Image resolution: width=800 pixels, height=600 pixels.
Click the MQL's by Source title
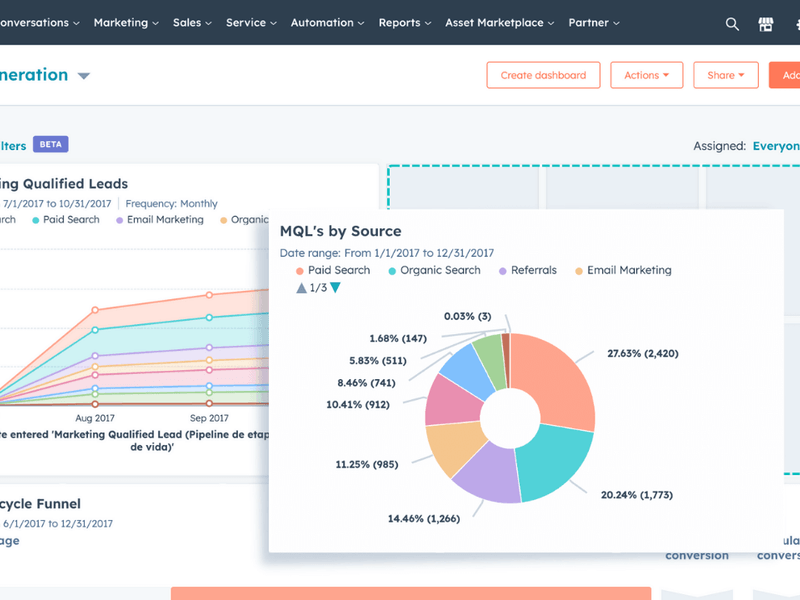(340, 231)
